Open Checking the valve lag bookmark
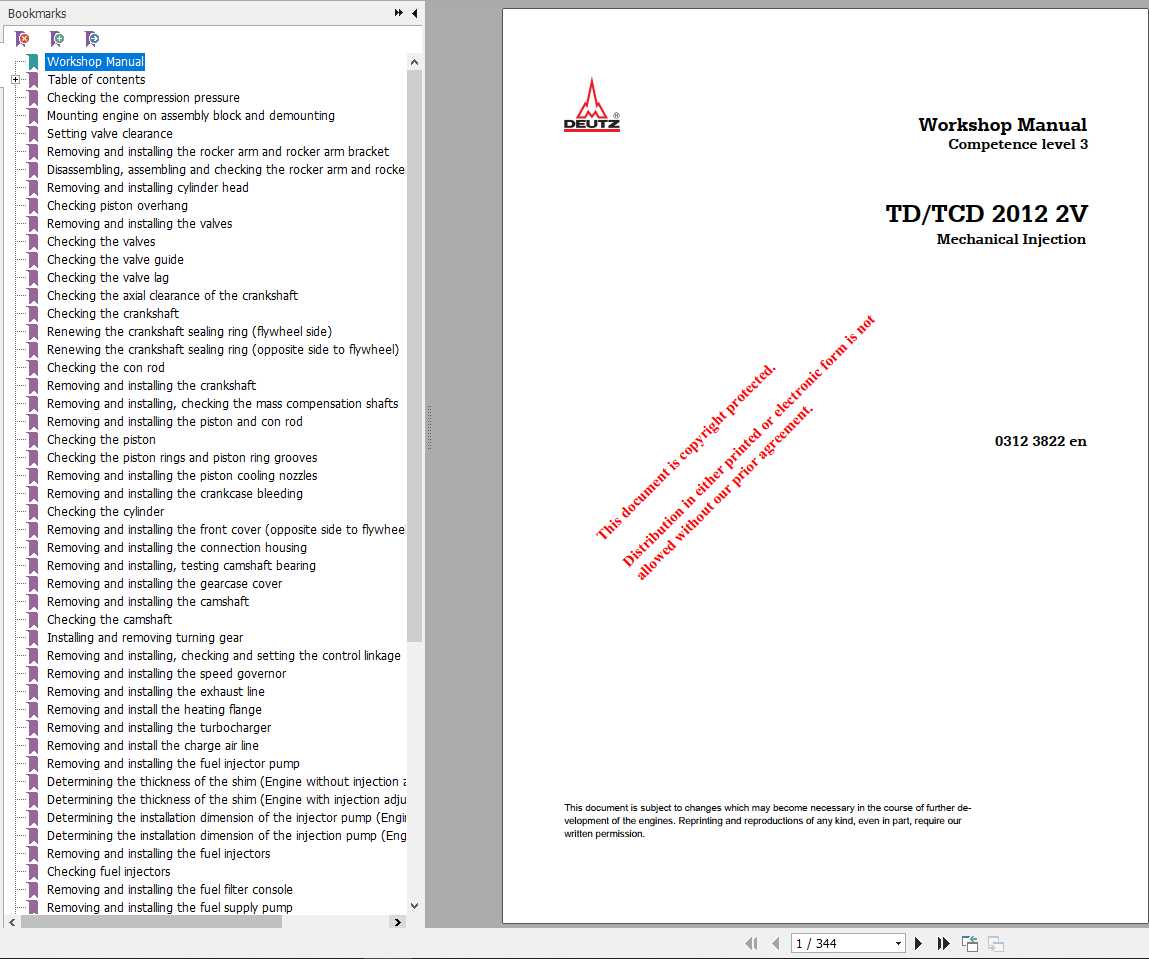Viewport: 1149px width, 959px height. click(108, 278)
